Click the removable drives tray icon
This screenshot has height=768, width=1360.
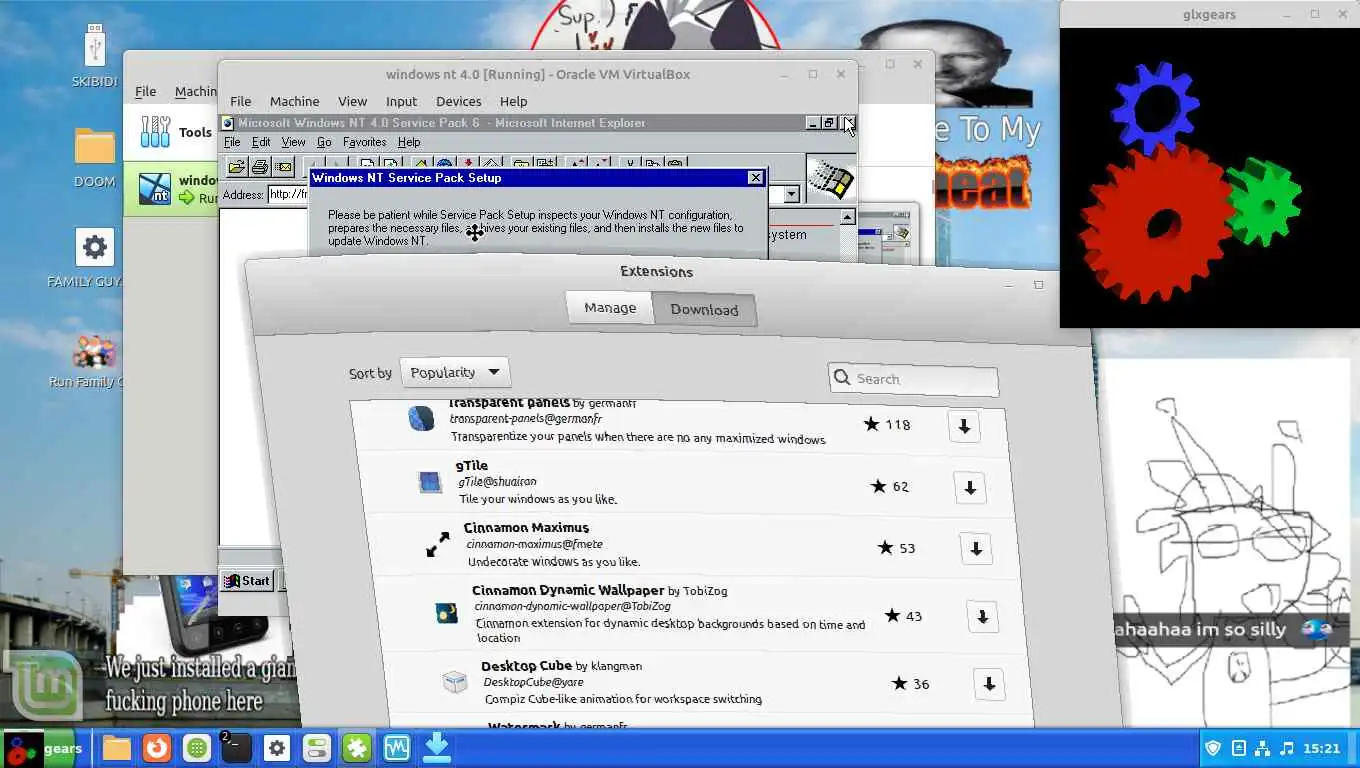pos(1238,748)
